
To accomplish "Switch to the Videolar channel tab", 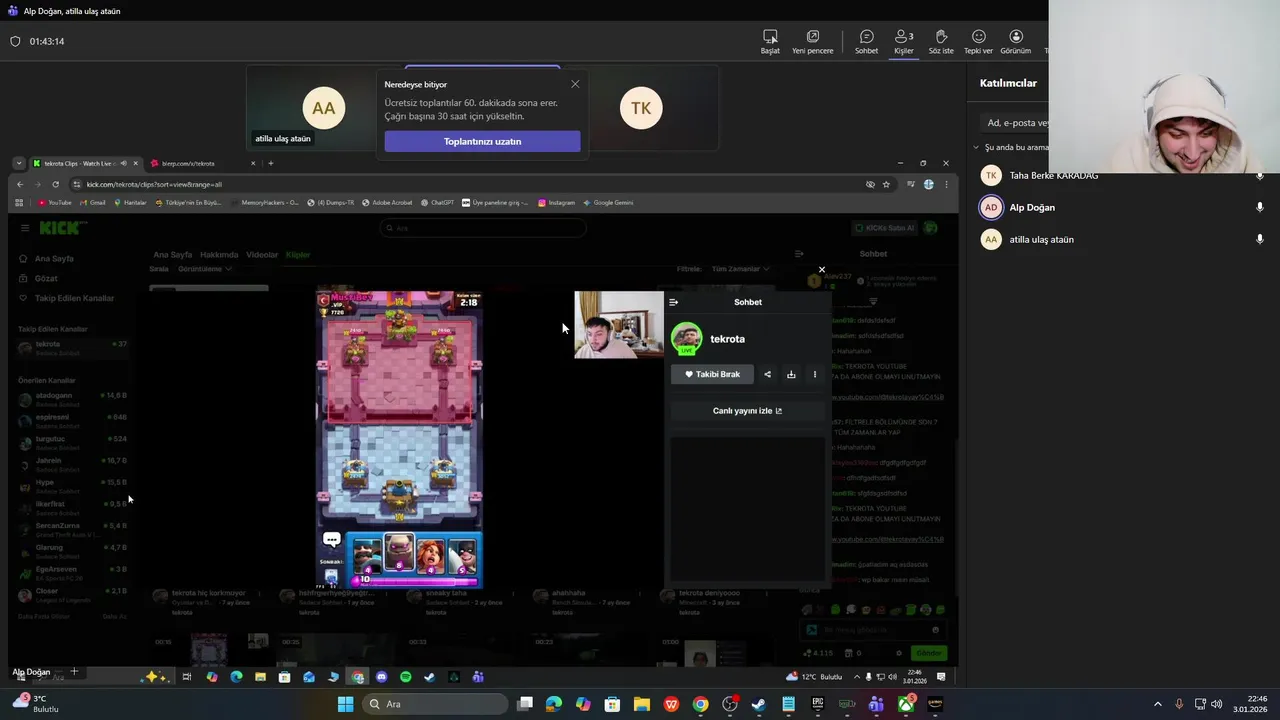I will tap(262, 255).
